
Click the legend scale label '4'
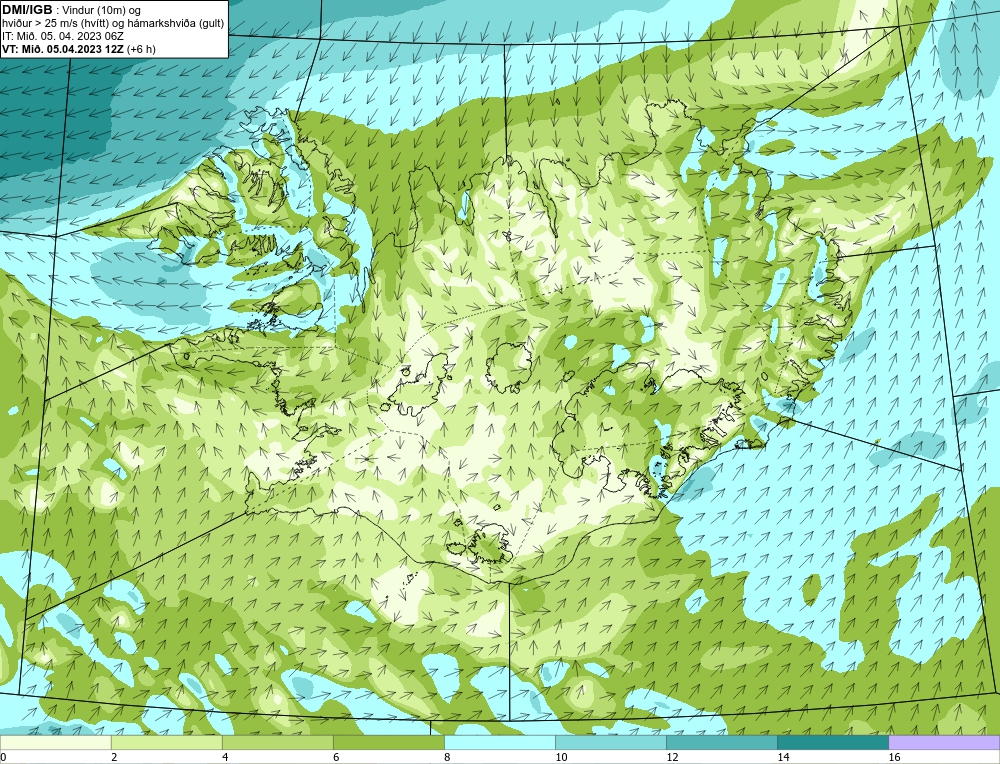click(225, 757)
